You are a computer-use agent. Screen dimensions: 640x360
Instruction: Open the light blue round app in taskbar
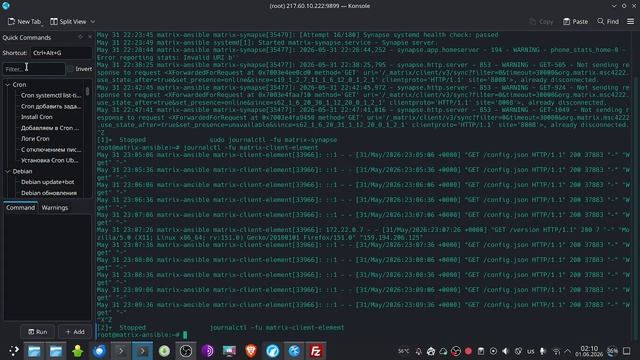[272, 351]
